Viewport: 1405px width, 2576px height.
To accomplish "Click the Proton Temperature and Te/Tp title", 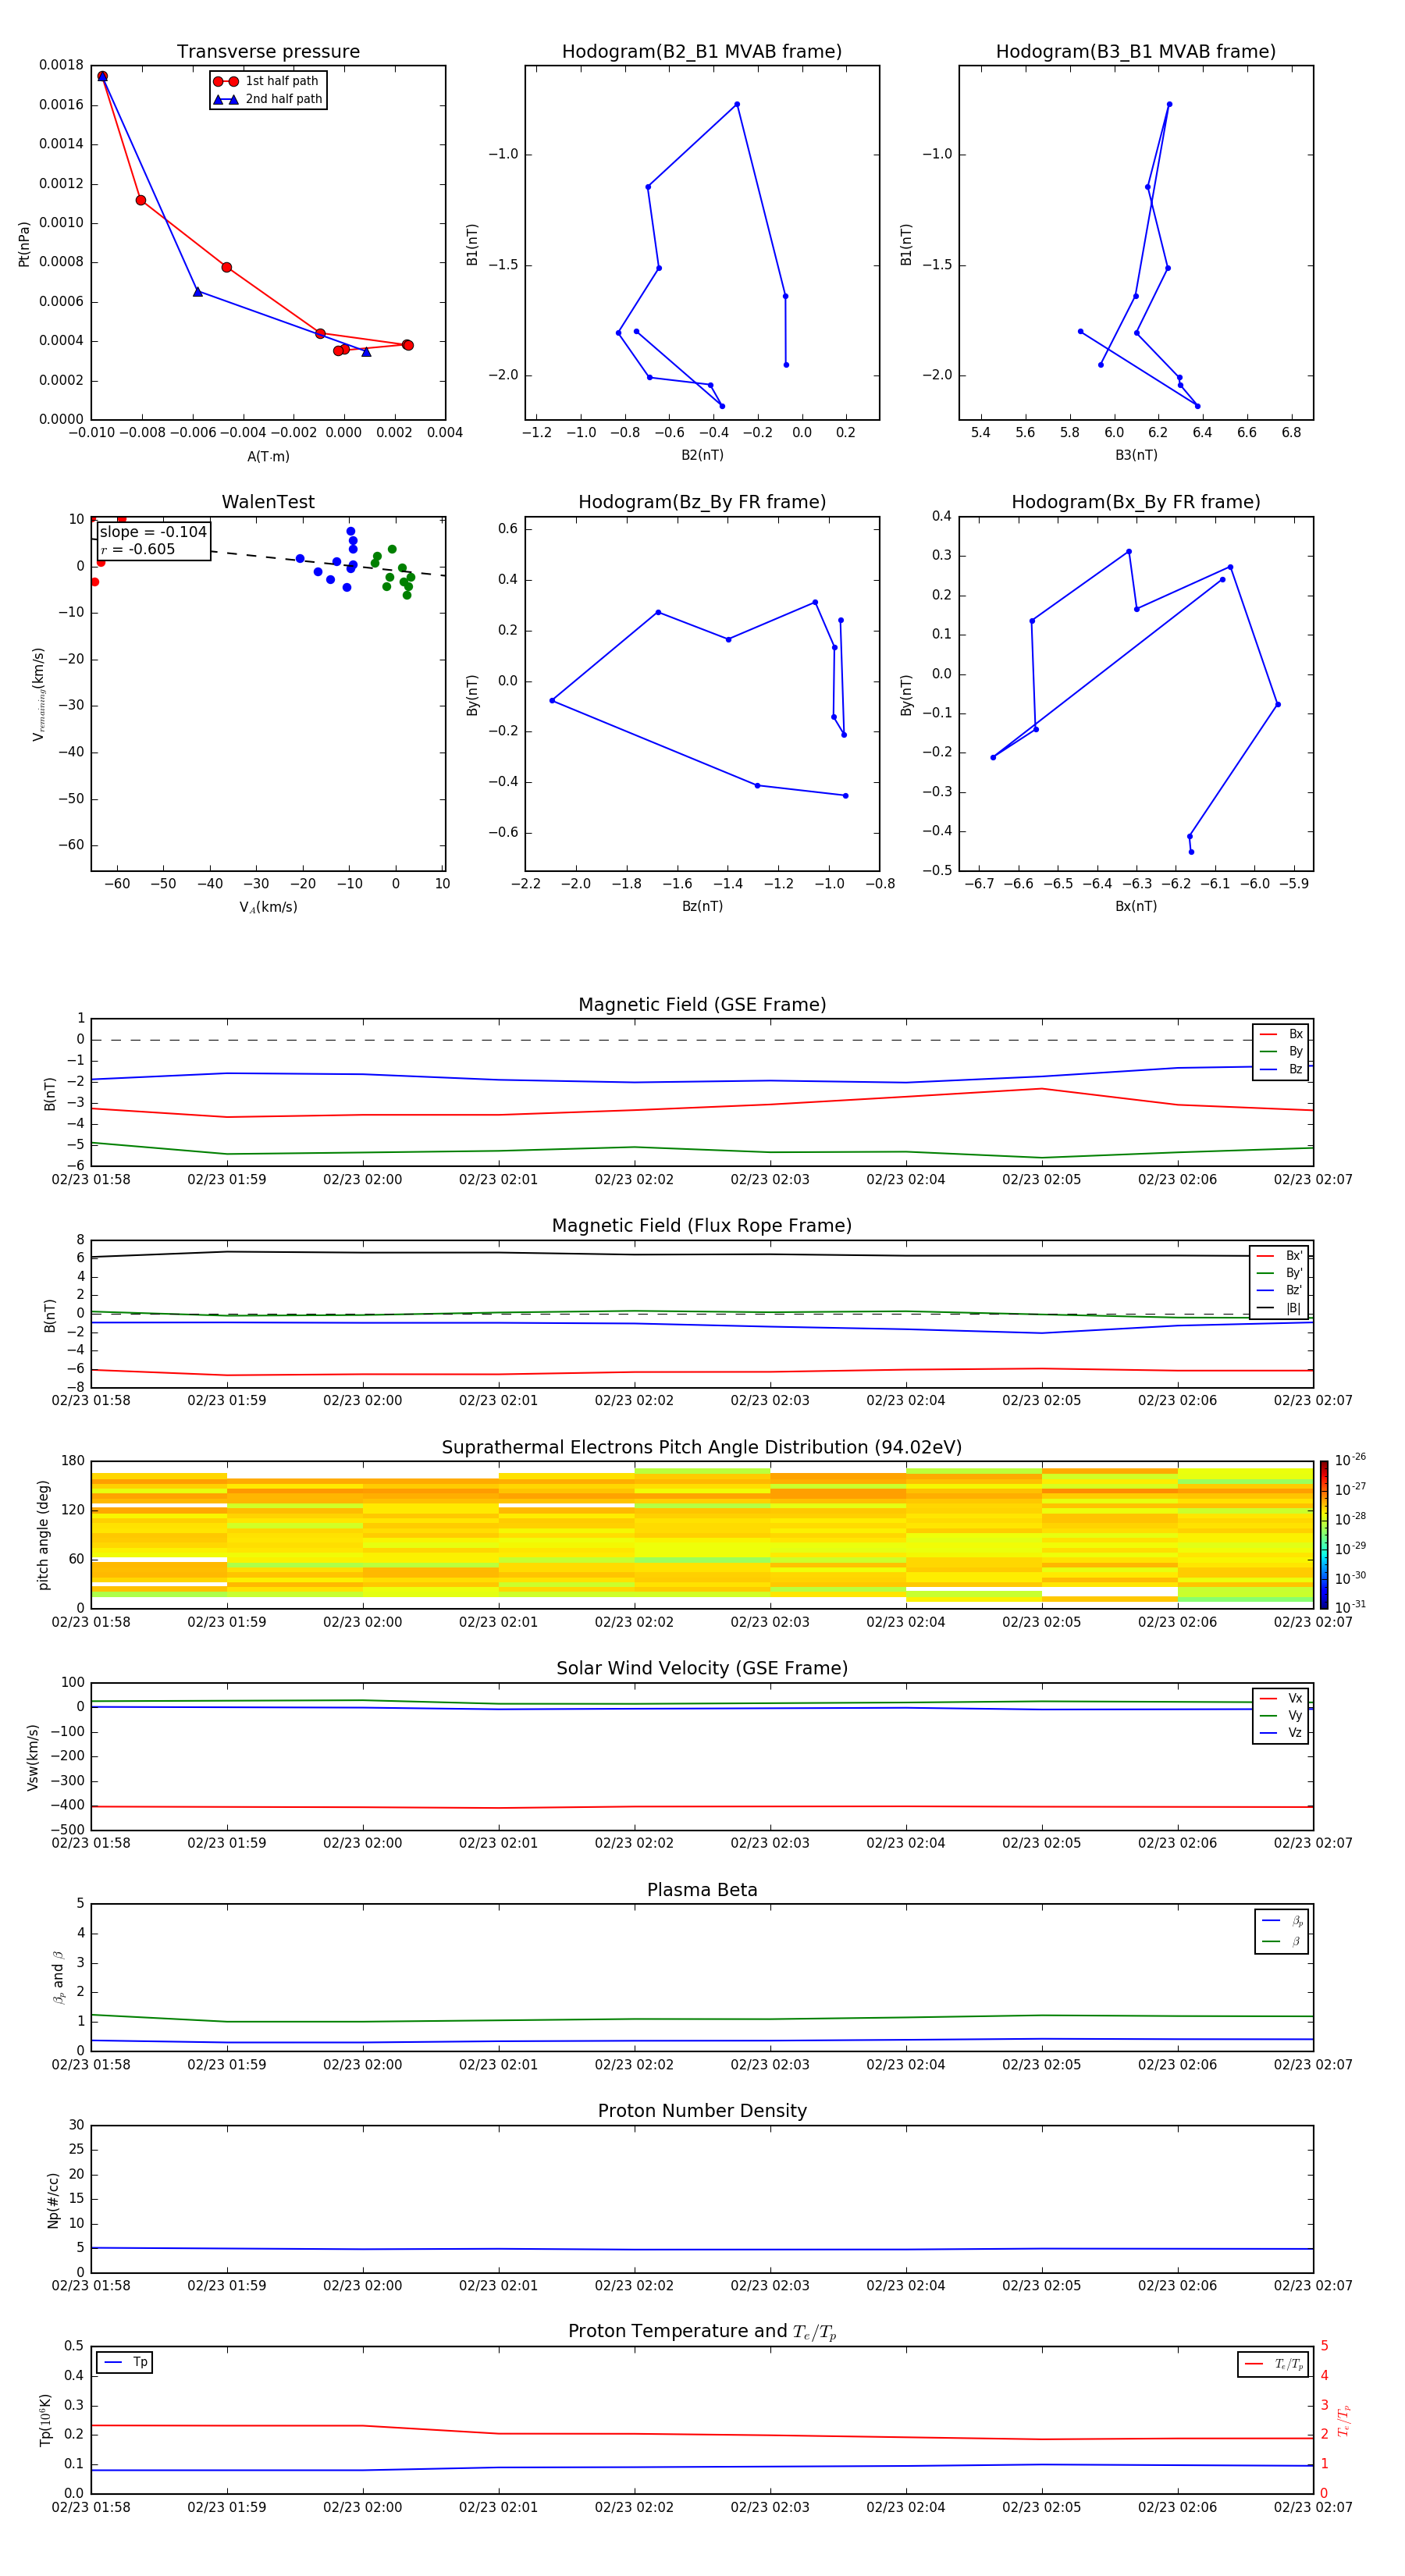I will pos(702,2332).
